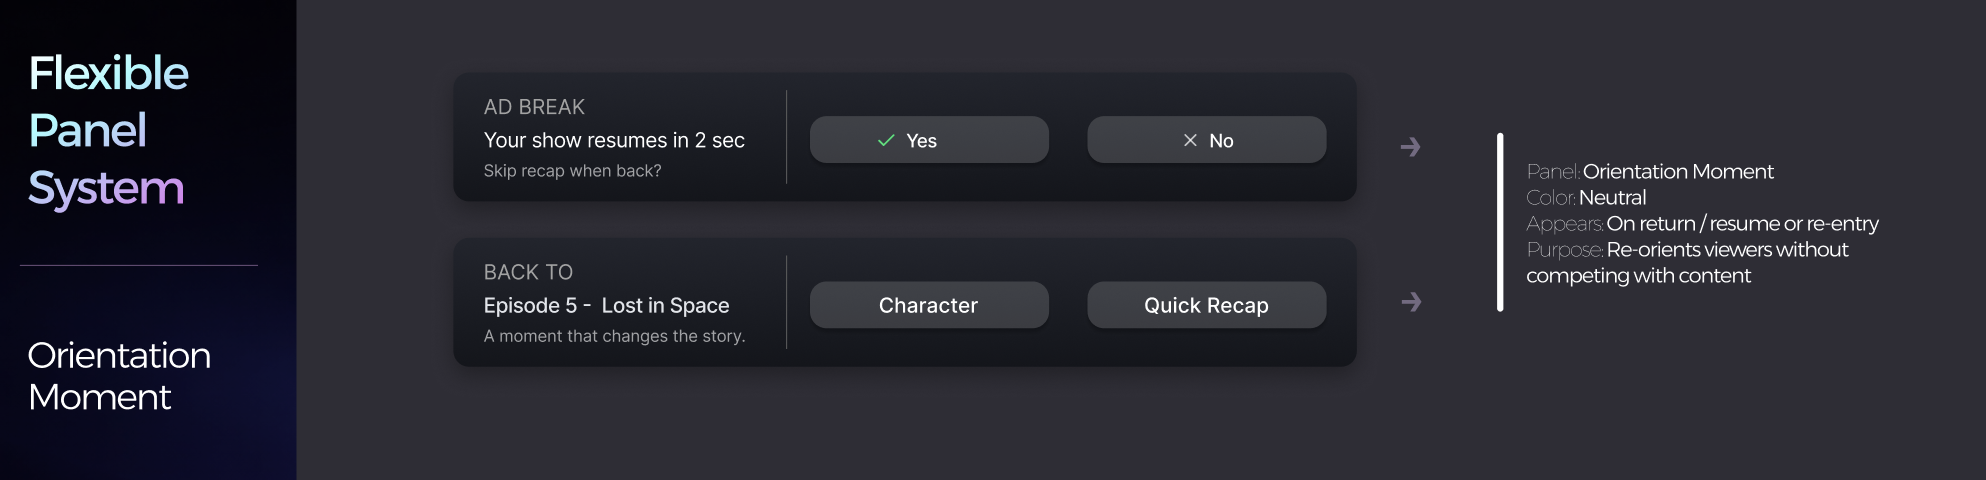Click the "Purpose: Re-orients viewers" description
This screenshot has height=480, width=1986.
(x=1687, y=263)
